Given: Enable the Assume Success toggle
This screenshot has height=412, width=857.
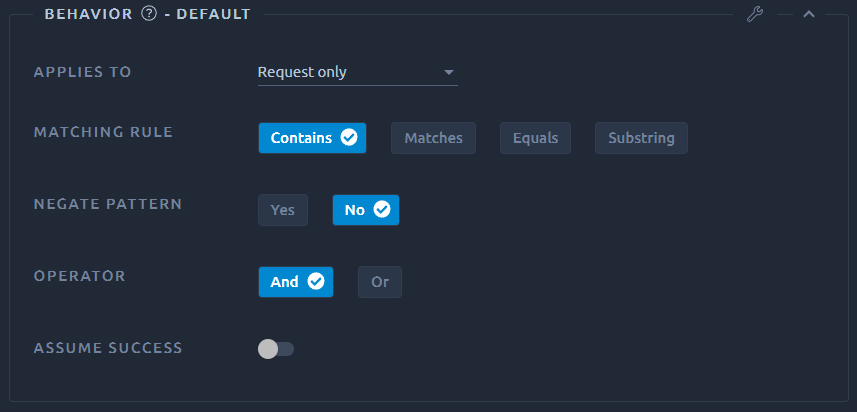Looking at the screenshot, I should (276, 349).
